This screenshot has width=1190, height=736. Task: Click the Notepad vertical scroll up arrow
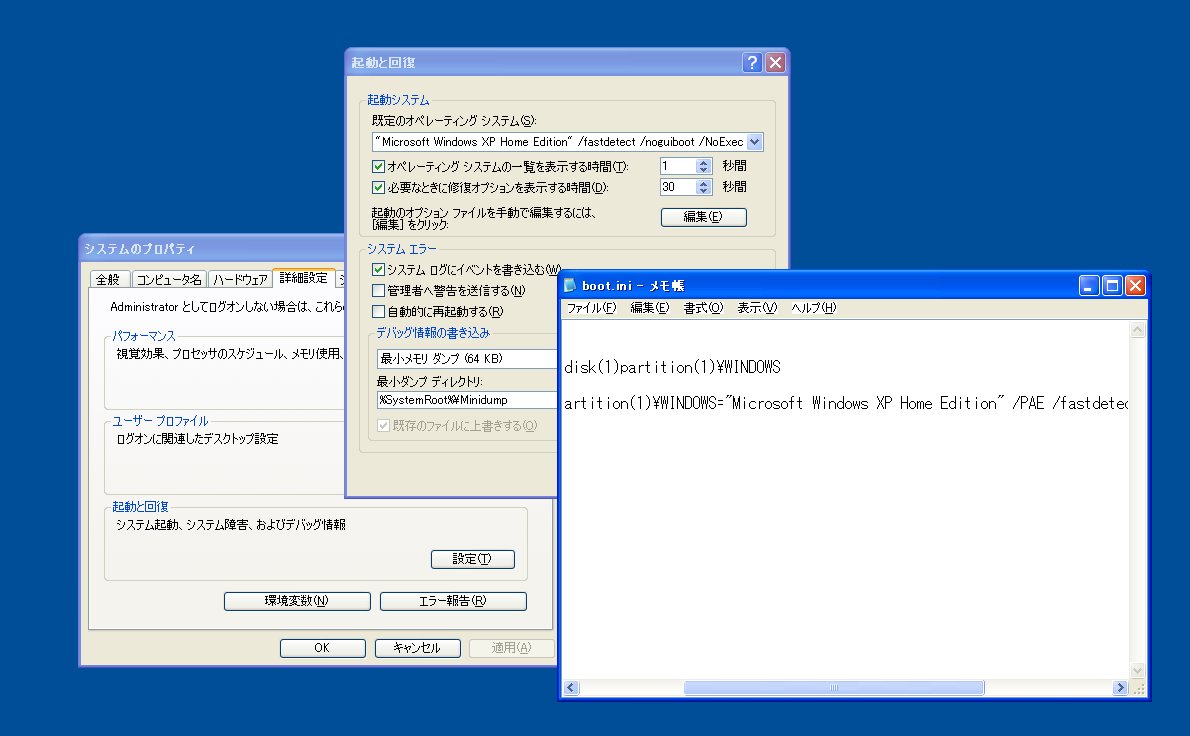(1137, 330)
